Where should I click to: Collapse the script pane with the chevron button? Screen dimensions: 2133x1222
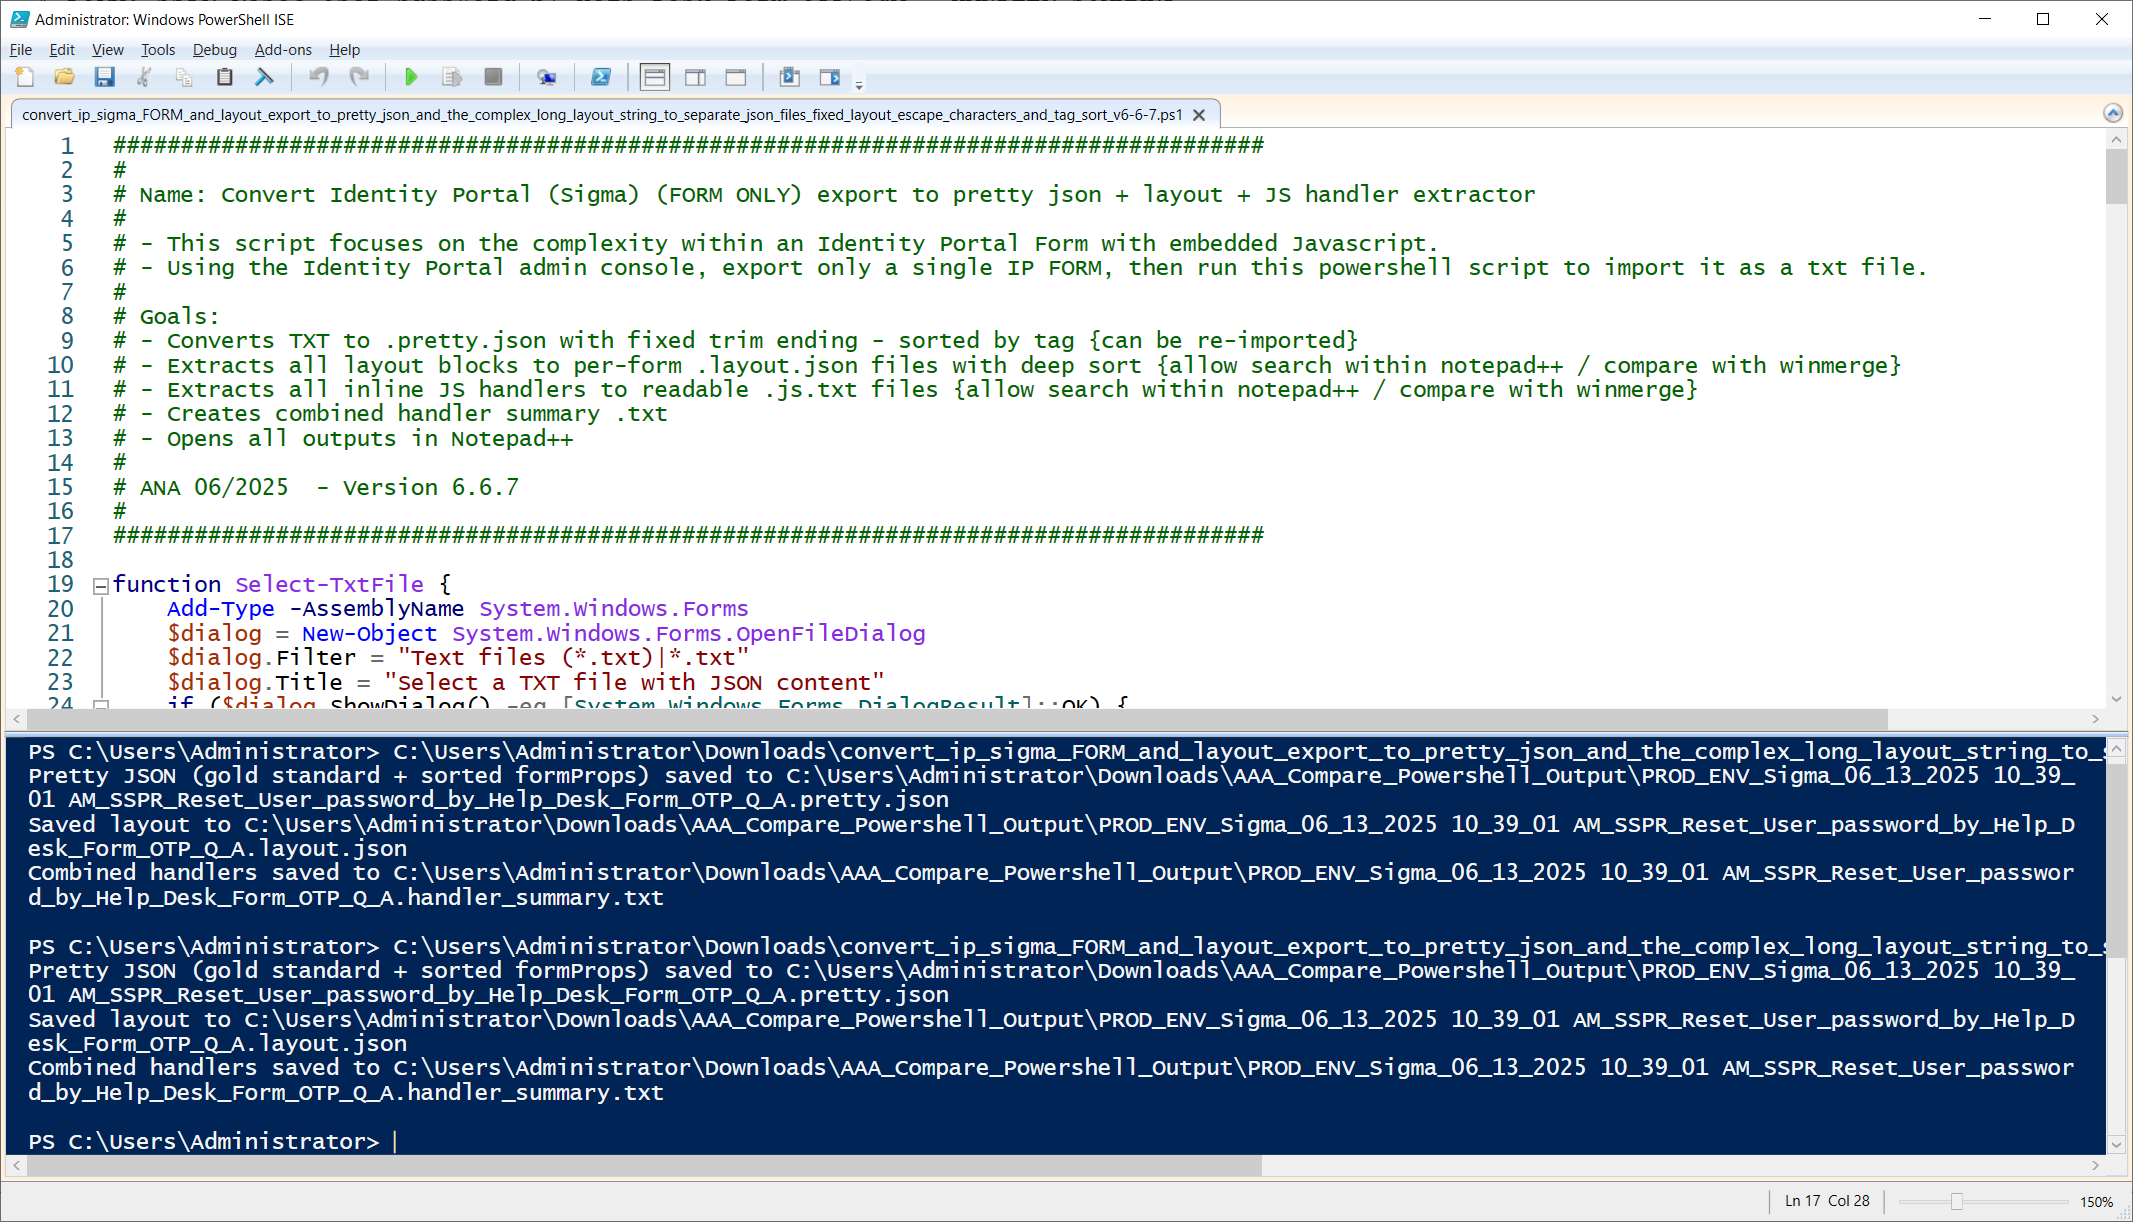tap(2112, 113)
